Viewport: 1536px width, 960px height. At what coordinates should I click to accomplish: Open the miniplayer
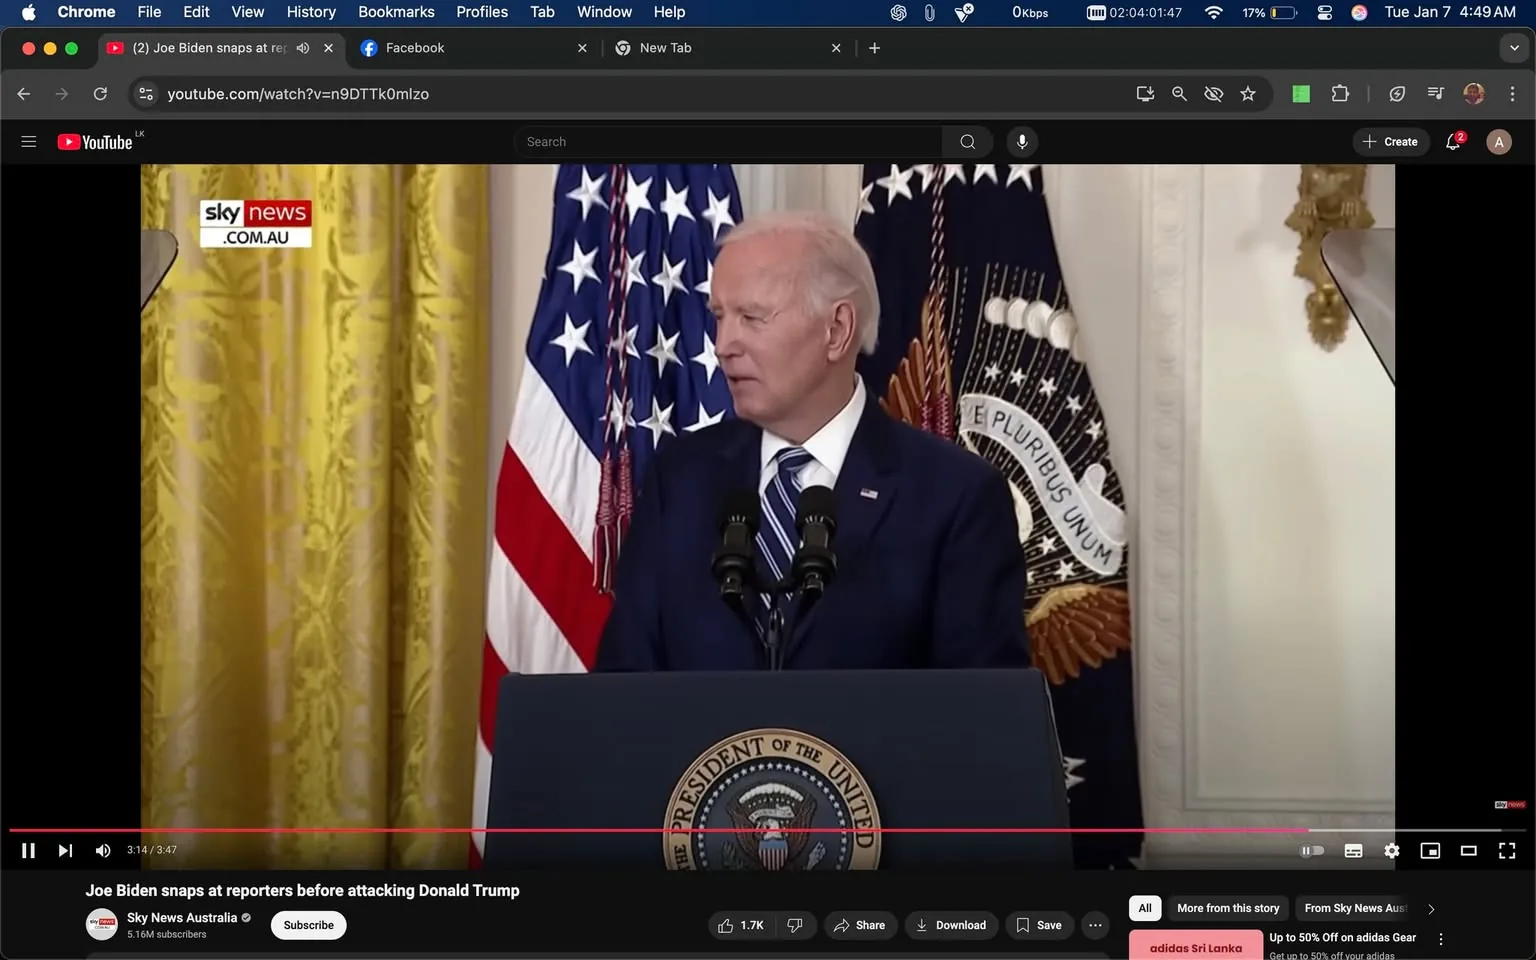click(x=1430, y=850)
